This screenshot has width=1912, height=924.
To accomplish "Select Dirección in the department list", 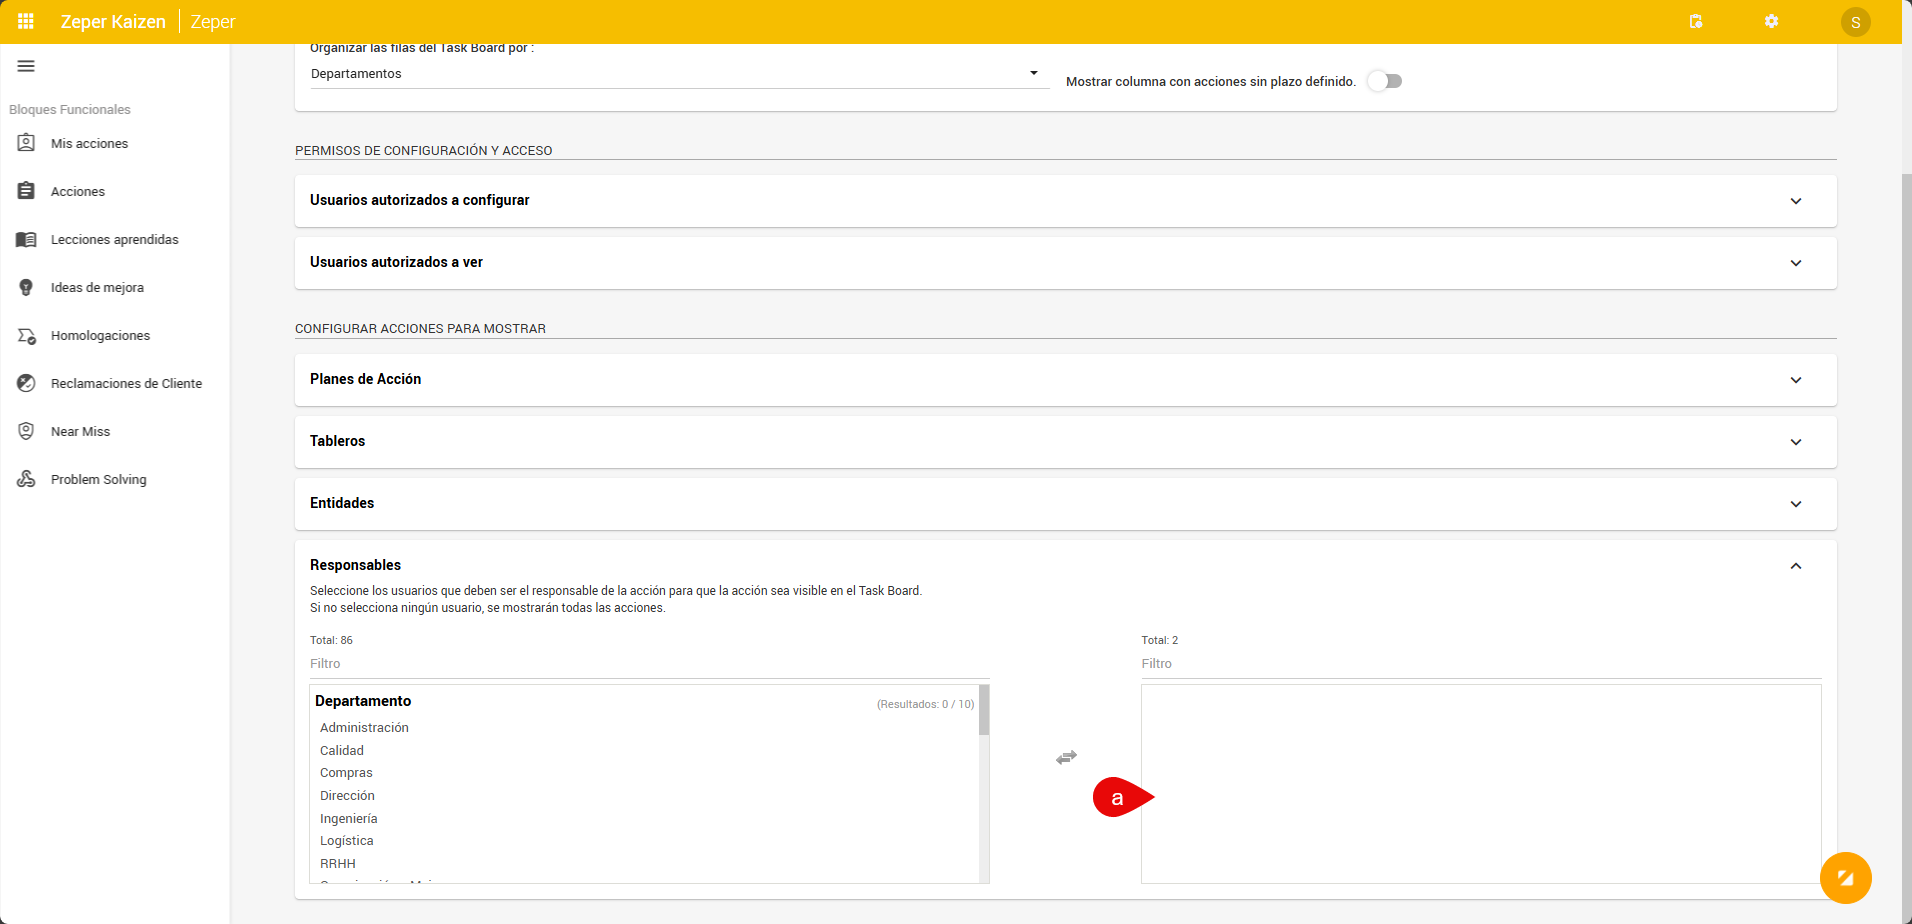I will pos(347,796).
